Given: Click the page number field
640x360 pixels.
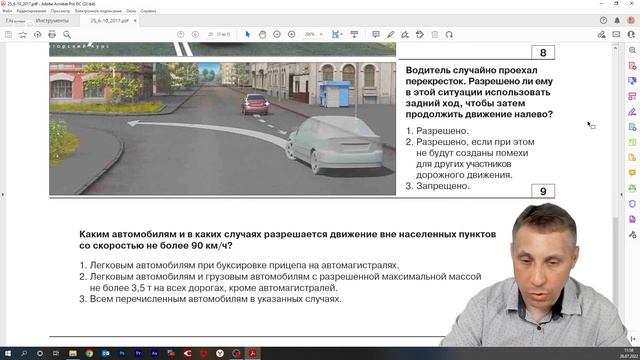Looking at the screenshot, I should [211, 35].
